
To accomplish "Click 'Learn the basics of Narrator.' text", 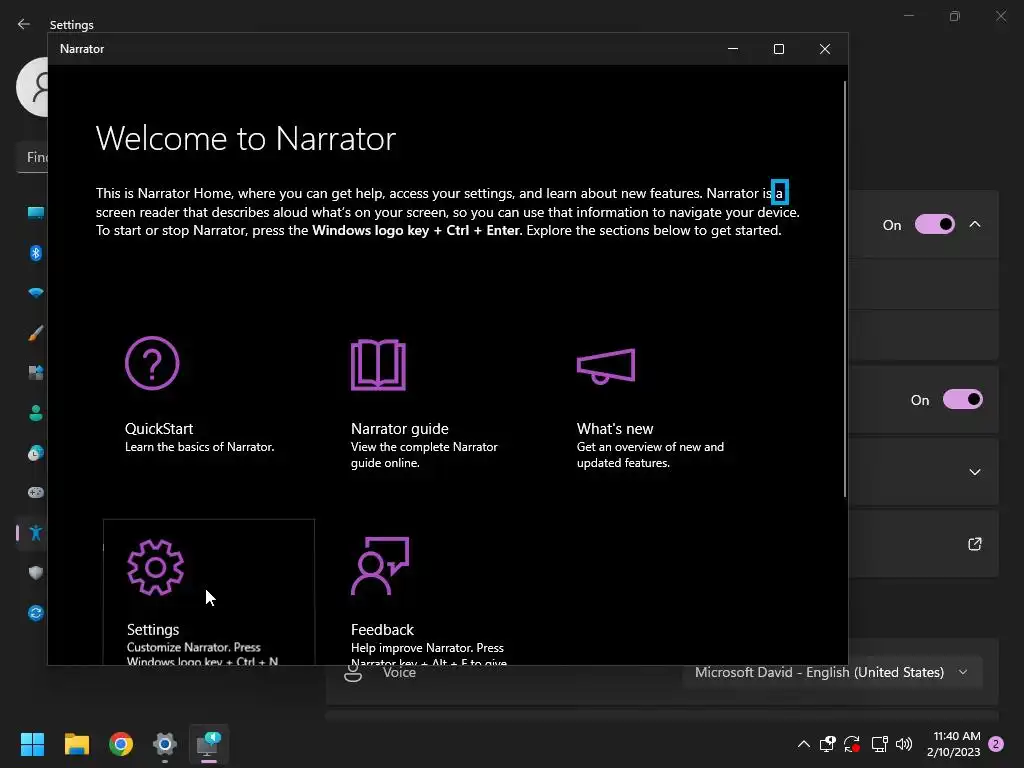I will [x=199, y=447].
